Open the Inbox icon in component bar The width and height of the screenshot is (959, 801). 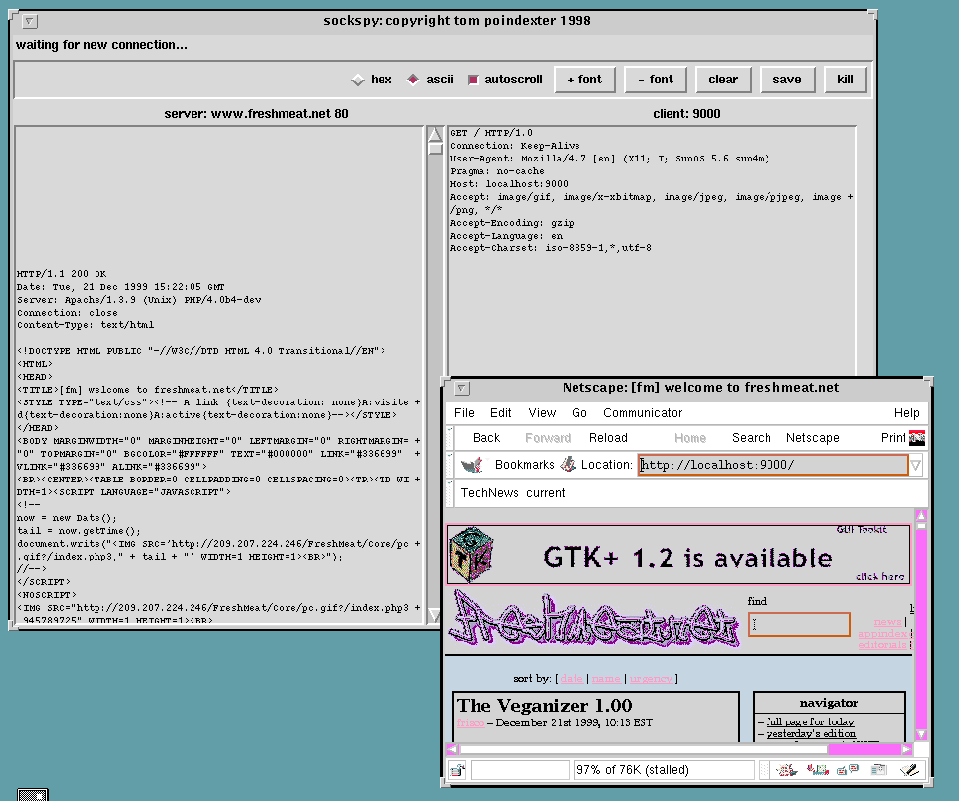pyautogui.click(x=818, y=770)
